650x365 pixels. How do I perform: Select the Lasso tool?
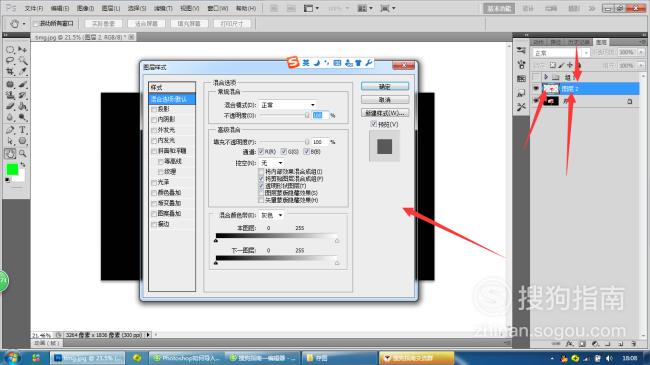click(x=10, y=61)
